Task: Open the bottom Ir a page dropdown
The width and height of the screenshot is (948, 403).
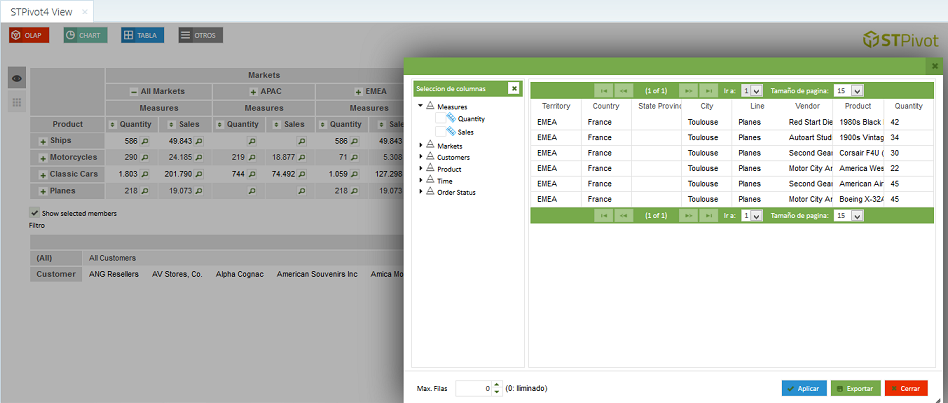Action: click(x=755, y=216)
